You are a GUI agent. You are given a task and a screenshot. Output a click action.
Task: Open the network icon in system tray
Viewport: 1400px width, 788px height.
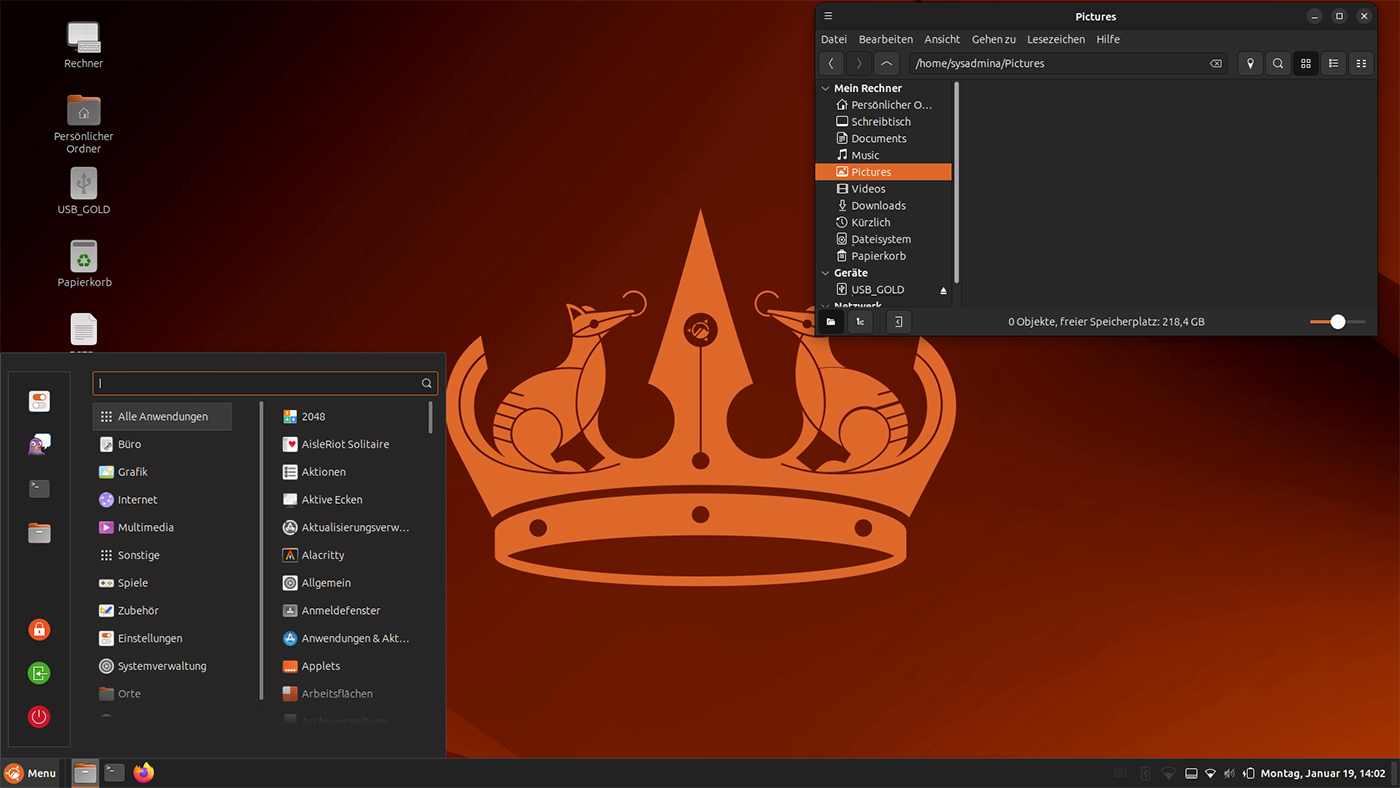pos(1211,773)
